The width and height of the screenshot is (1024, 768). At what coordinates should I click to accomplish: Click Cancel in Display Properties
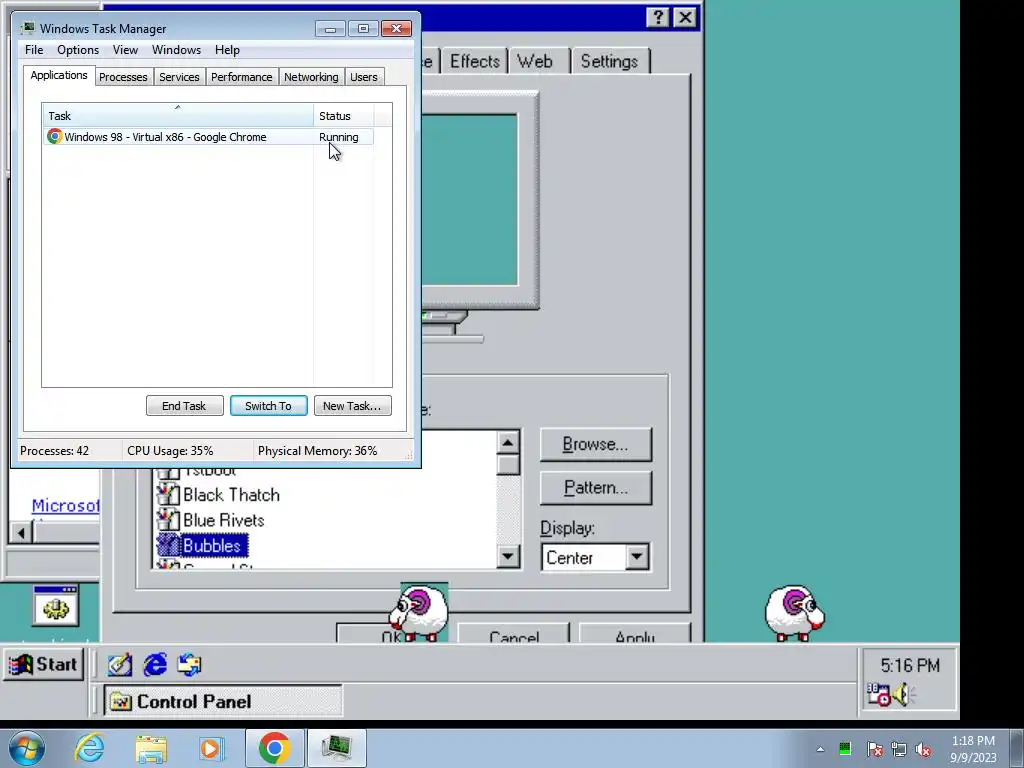tap(513, 633)
